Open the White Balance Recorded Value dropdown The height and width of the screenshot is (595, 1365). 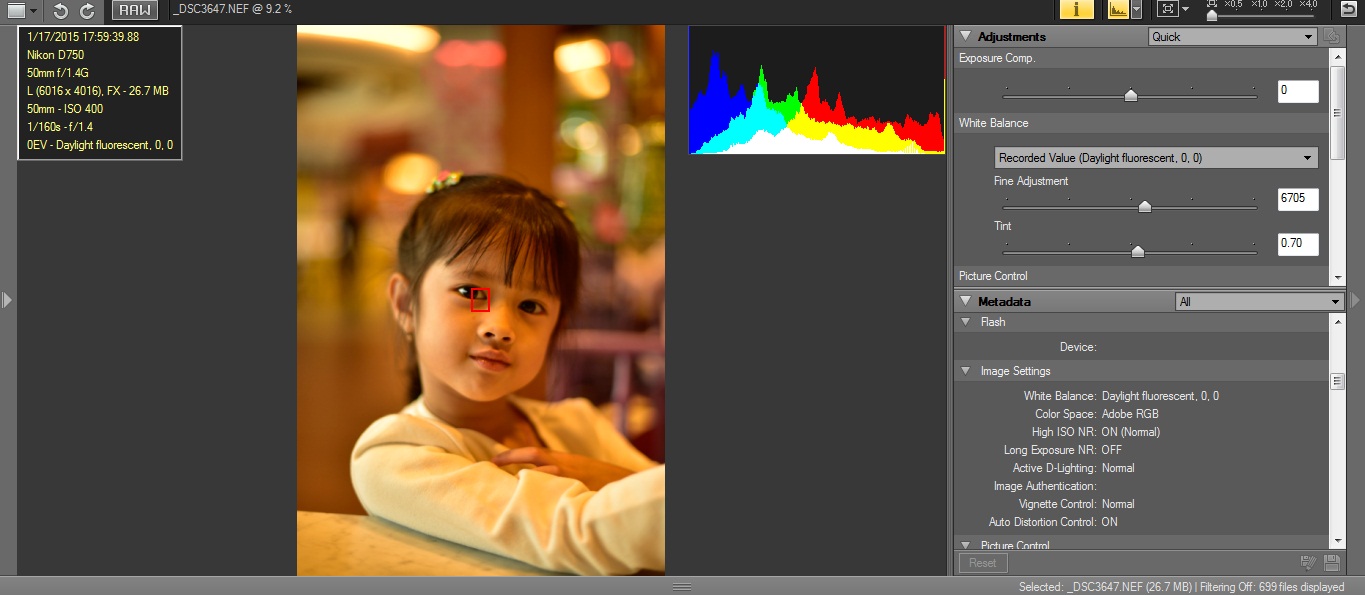(1156, 158)
